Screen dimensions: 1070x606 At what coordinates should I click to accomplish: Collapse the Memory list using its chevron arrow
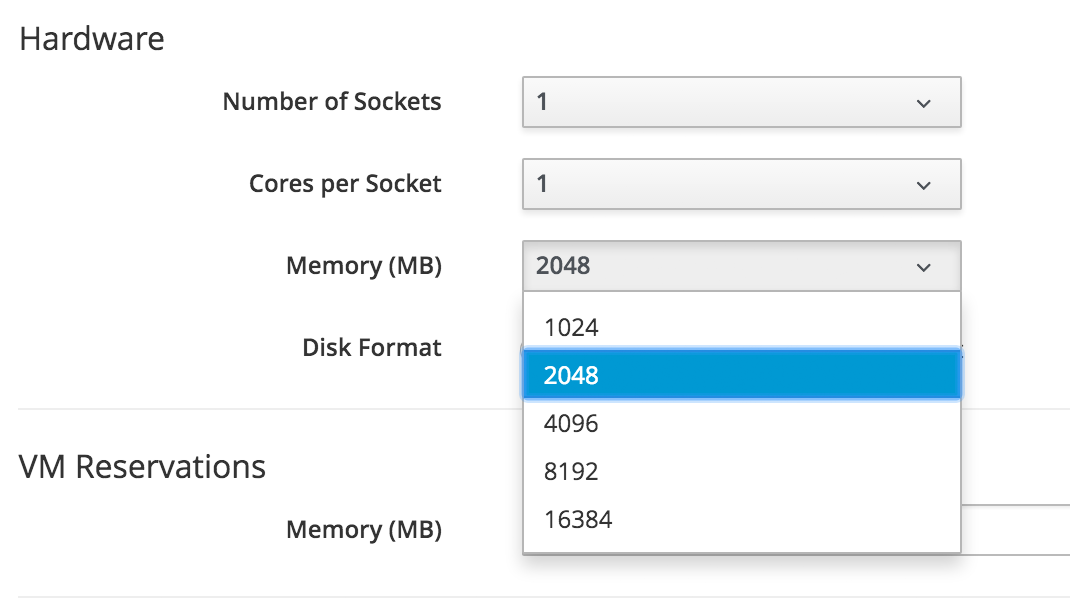click(x=924, y=267)
